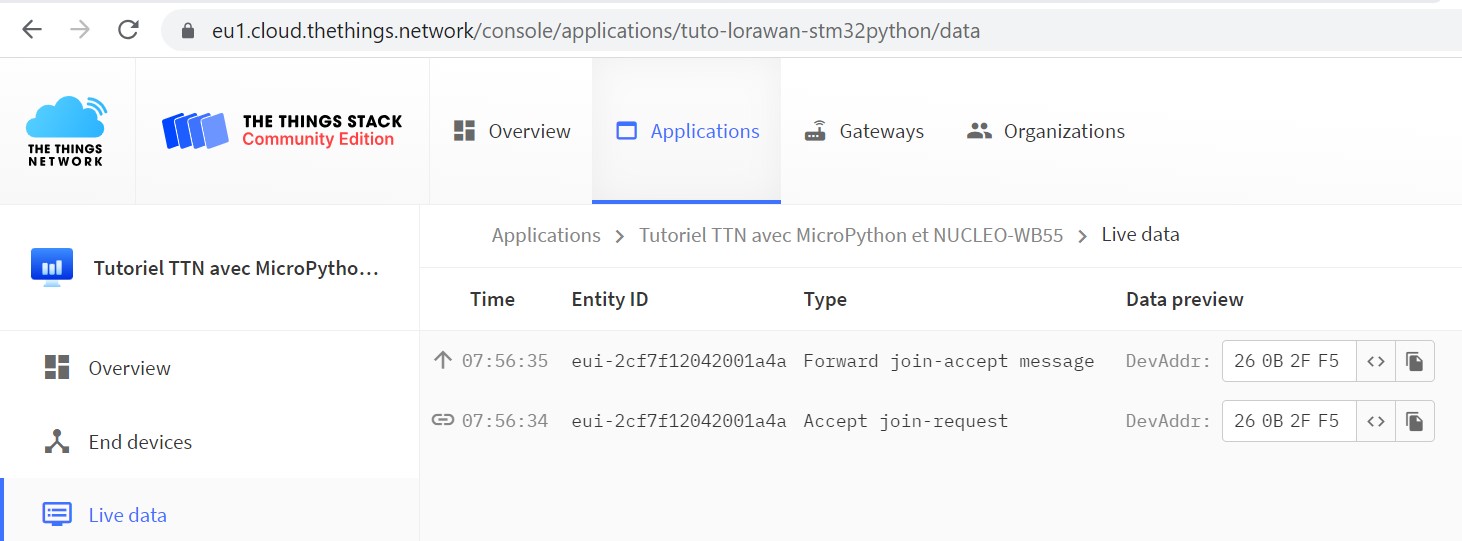Click the sidebar Overview dashboard icon
This screenshot has width=1462, height=541.
pyautogui.click(x=57, y=367)
